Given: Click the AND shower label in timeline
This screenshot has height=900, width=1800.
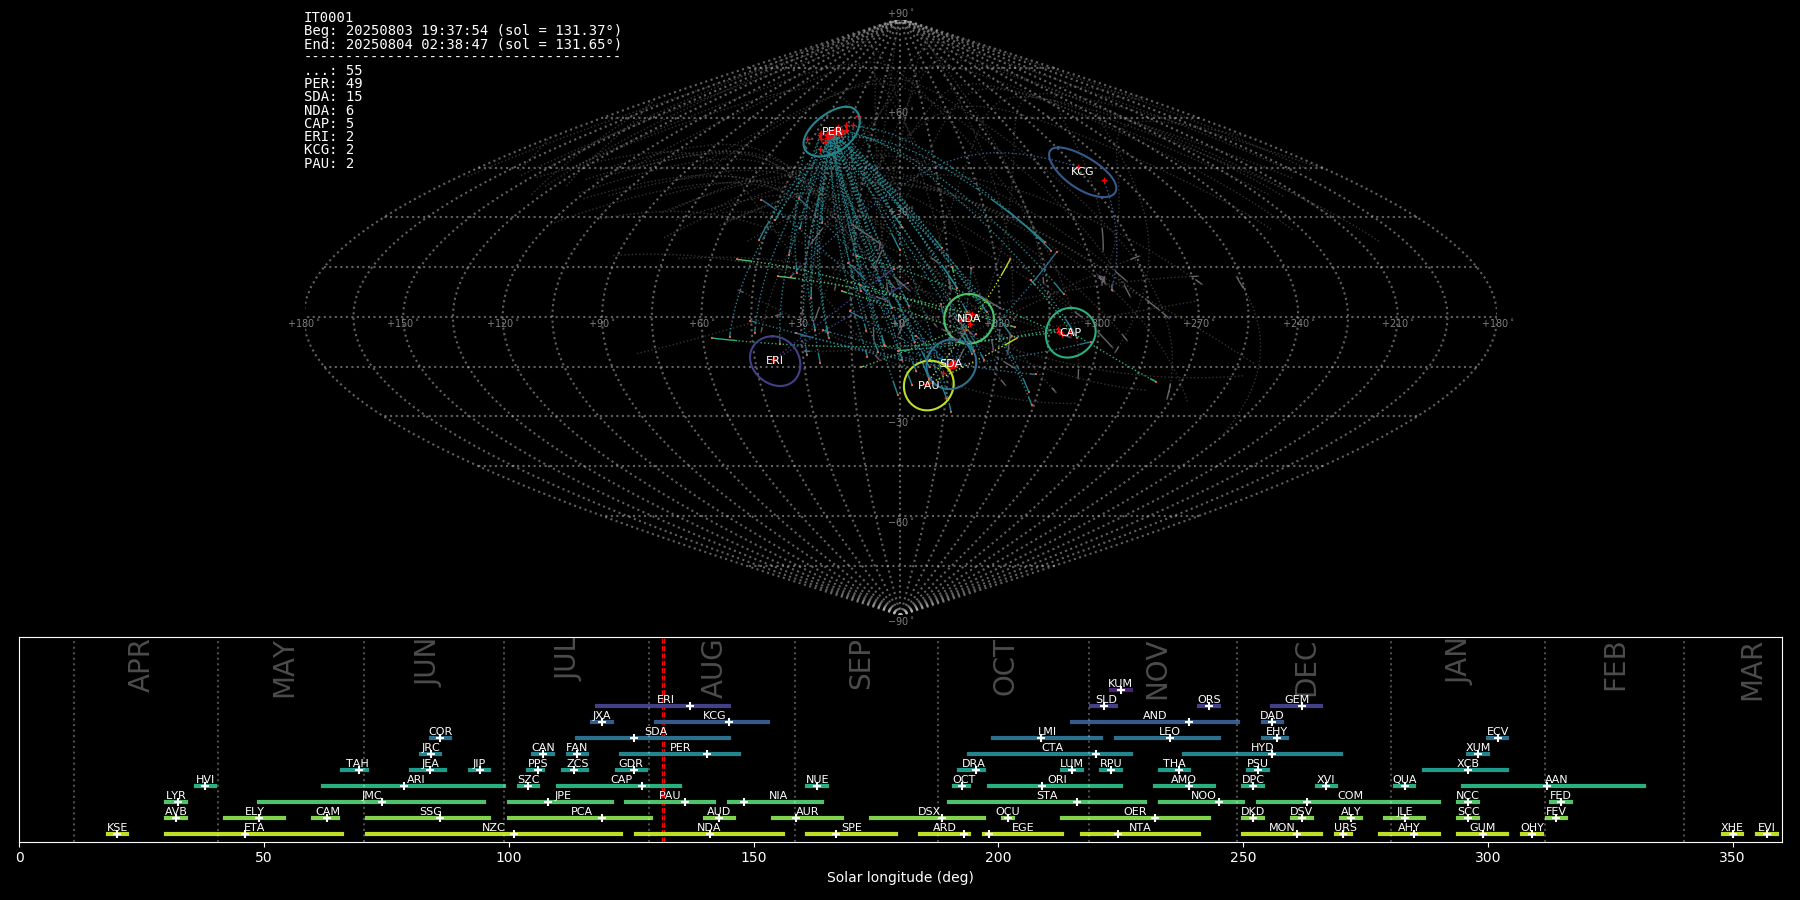Looking at the screenshot, I should 1155,716.
